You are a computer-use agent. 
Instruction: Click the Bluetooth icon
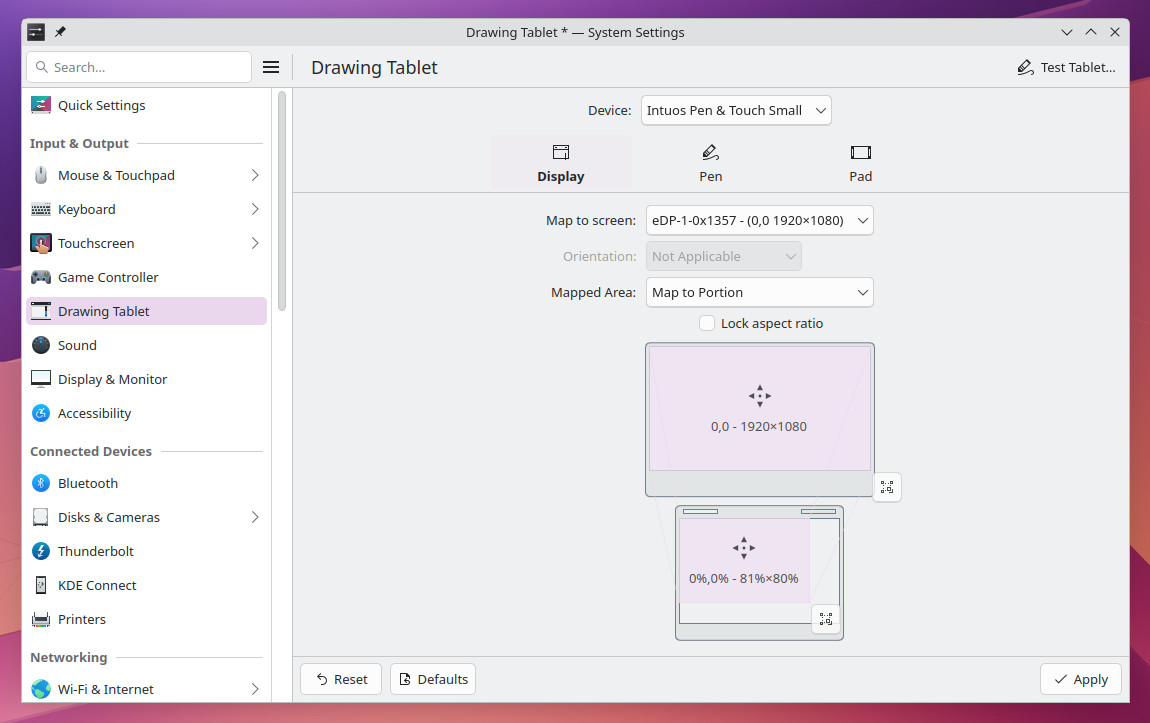tap(41, 483)
